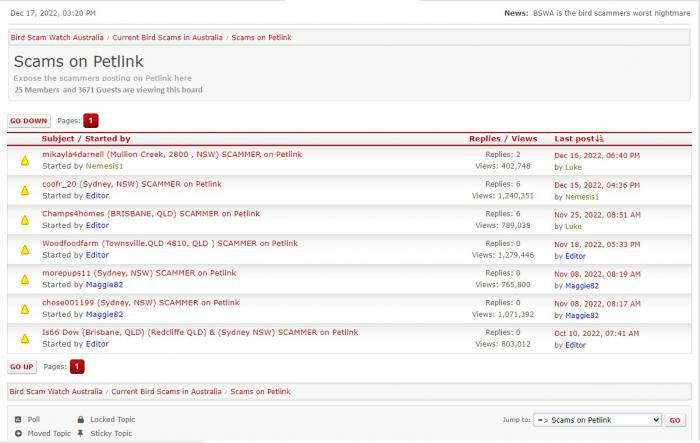This screenshot has width=700, height=443.
Task: Sort topics by Subject column header
Action: [x=58, y=139]
